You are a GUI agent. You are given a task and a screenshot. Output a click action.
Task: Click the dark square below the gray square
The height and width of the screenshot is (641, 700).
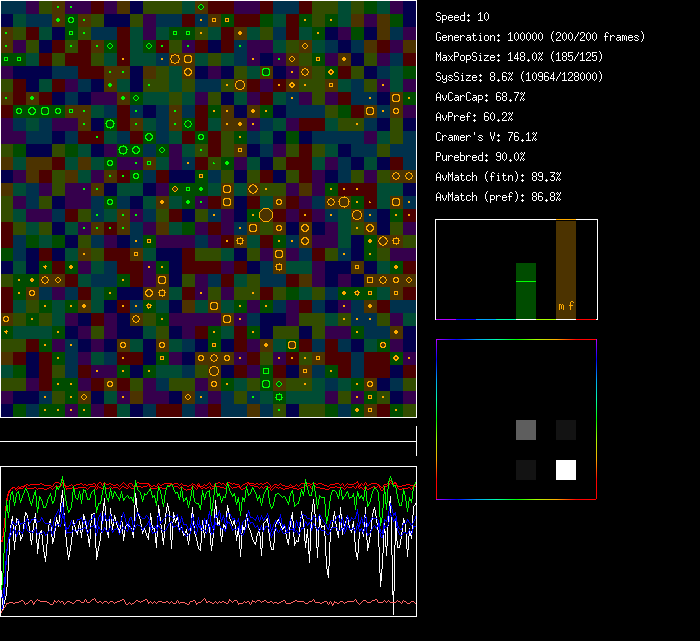526,470
